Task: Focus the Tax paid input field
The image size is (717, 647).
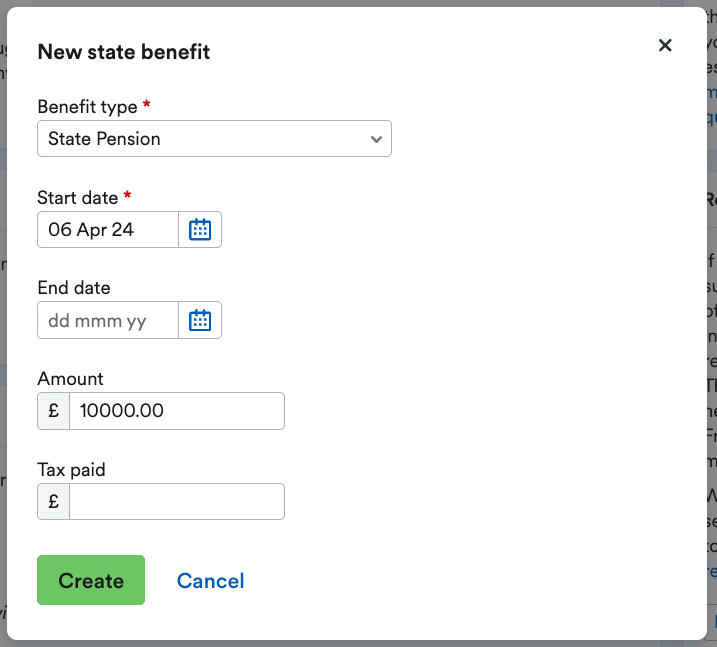Action: pyautogui.click(x=177, y=502)
